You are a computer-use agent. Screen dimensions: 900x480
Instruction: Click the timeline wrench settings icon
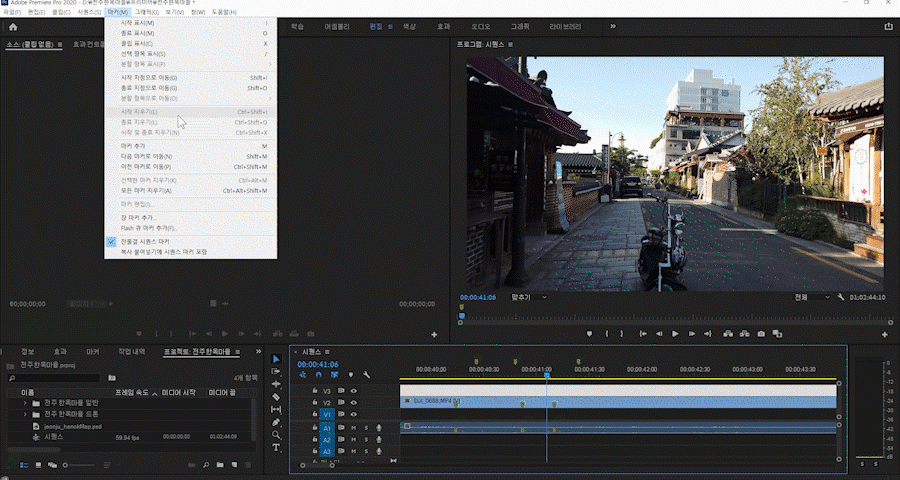pos(367,375)
